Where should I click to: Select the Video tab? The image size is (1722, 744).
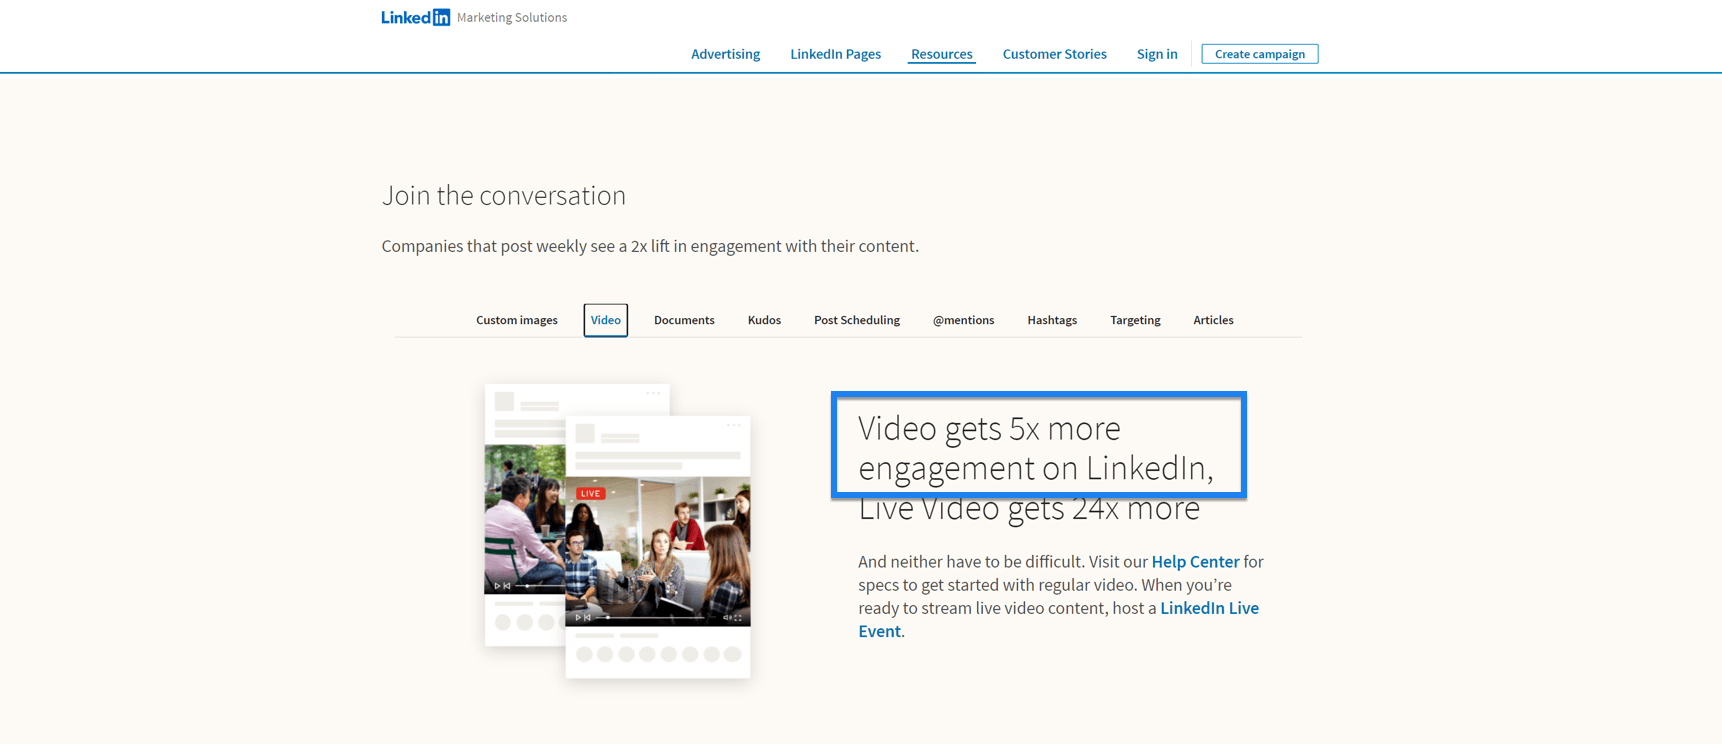605,320
